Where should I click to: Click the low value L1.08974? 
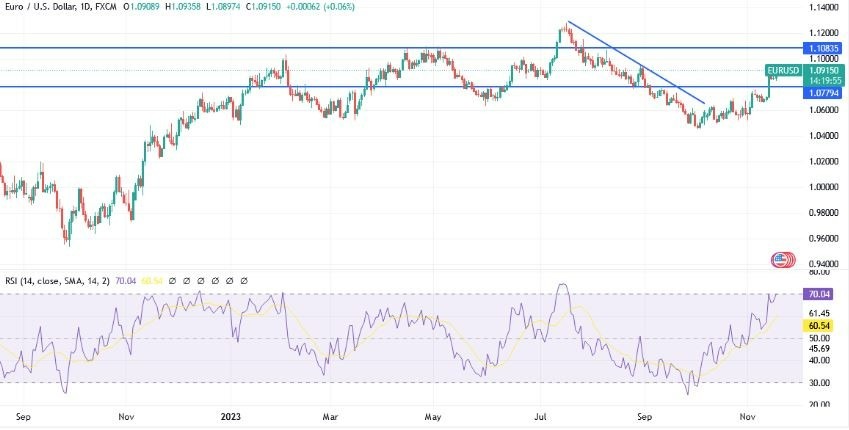coord(223,7)
